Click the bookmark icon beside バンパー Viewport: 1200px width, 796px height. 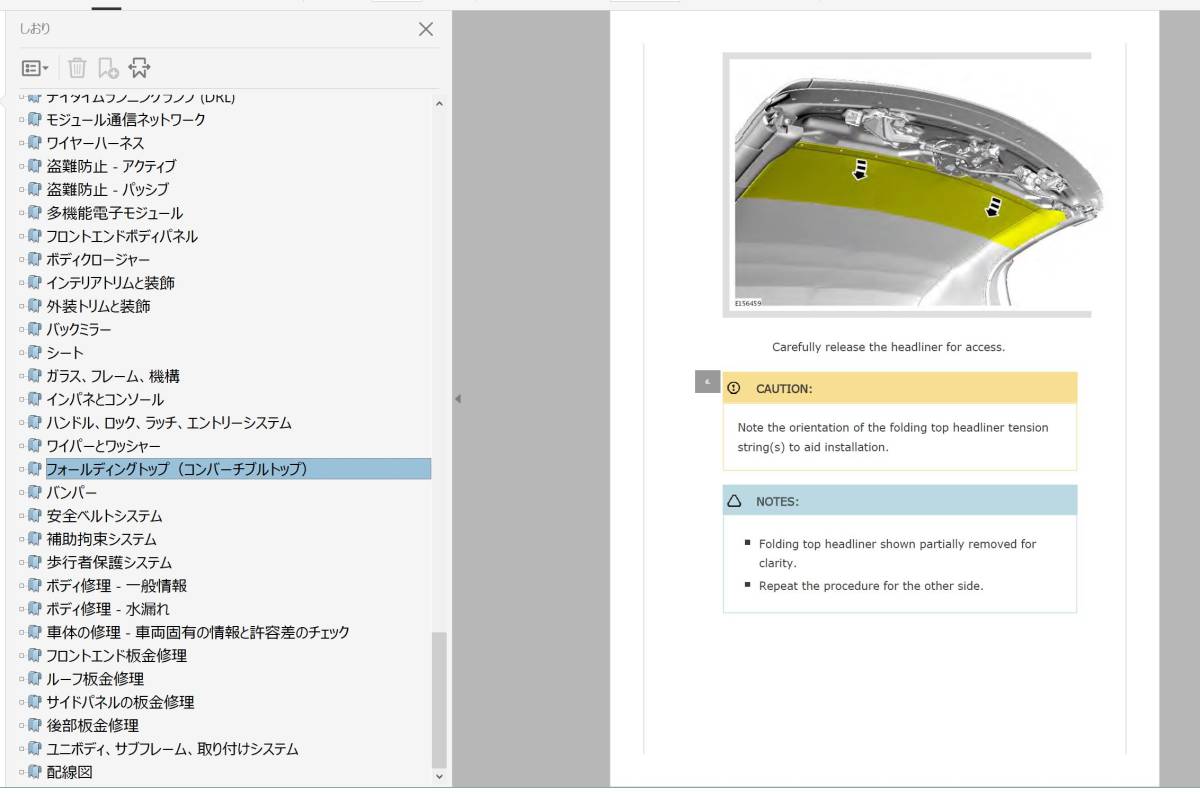33,492
